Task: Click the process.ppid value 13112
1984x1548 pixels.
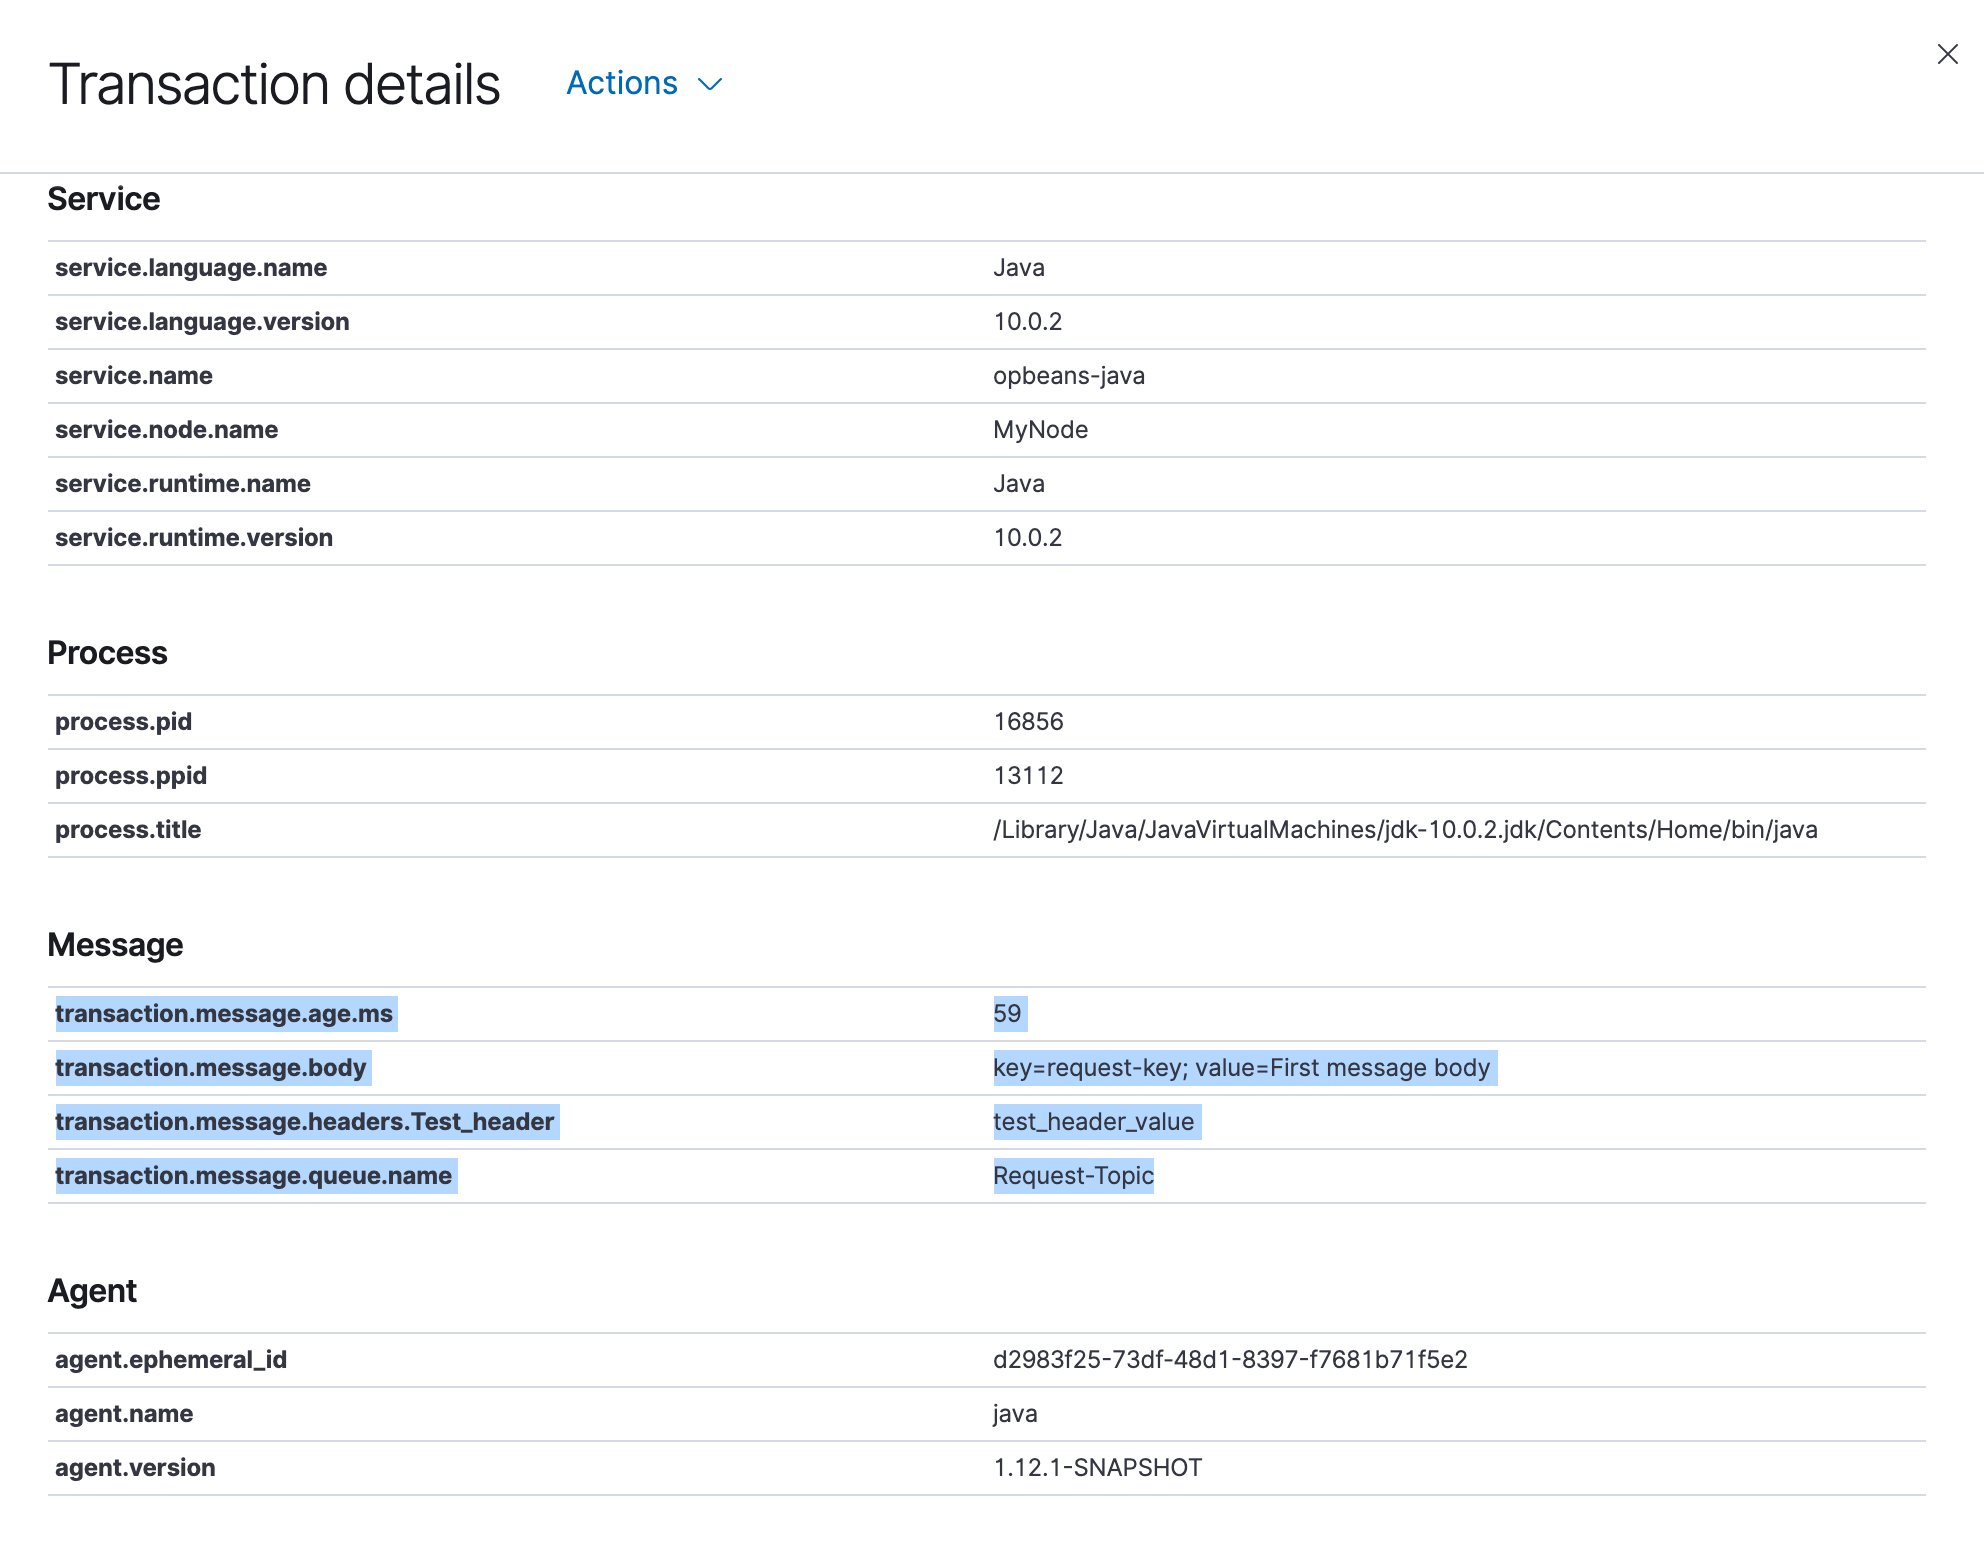Action: [x=1028, y=776]
